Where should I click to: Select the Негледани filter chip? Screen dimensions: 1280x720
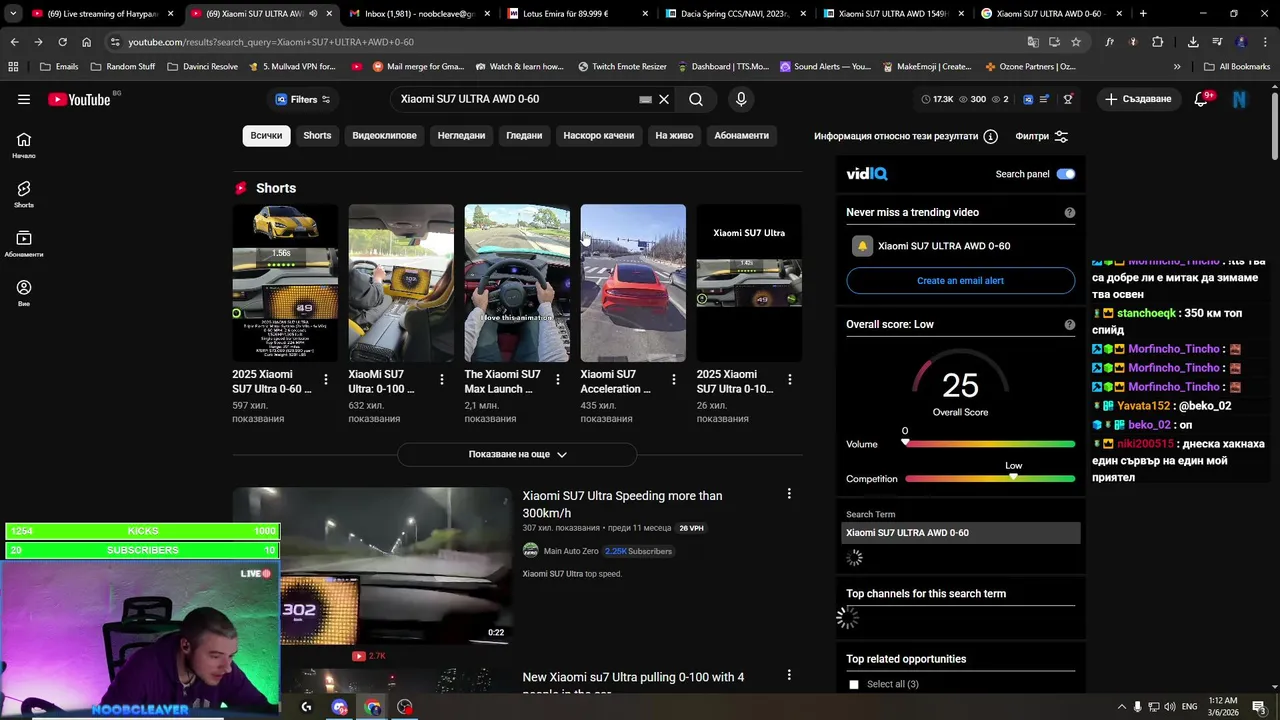click(461, 135)
